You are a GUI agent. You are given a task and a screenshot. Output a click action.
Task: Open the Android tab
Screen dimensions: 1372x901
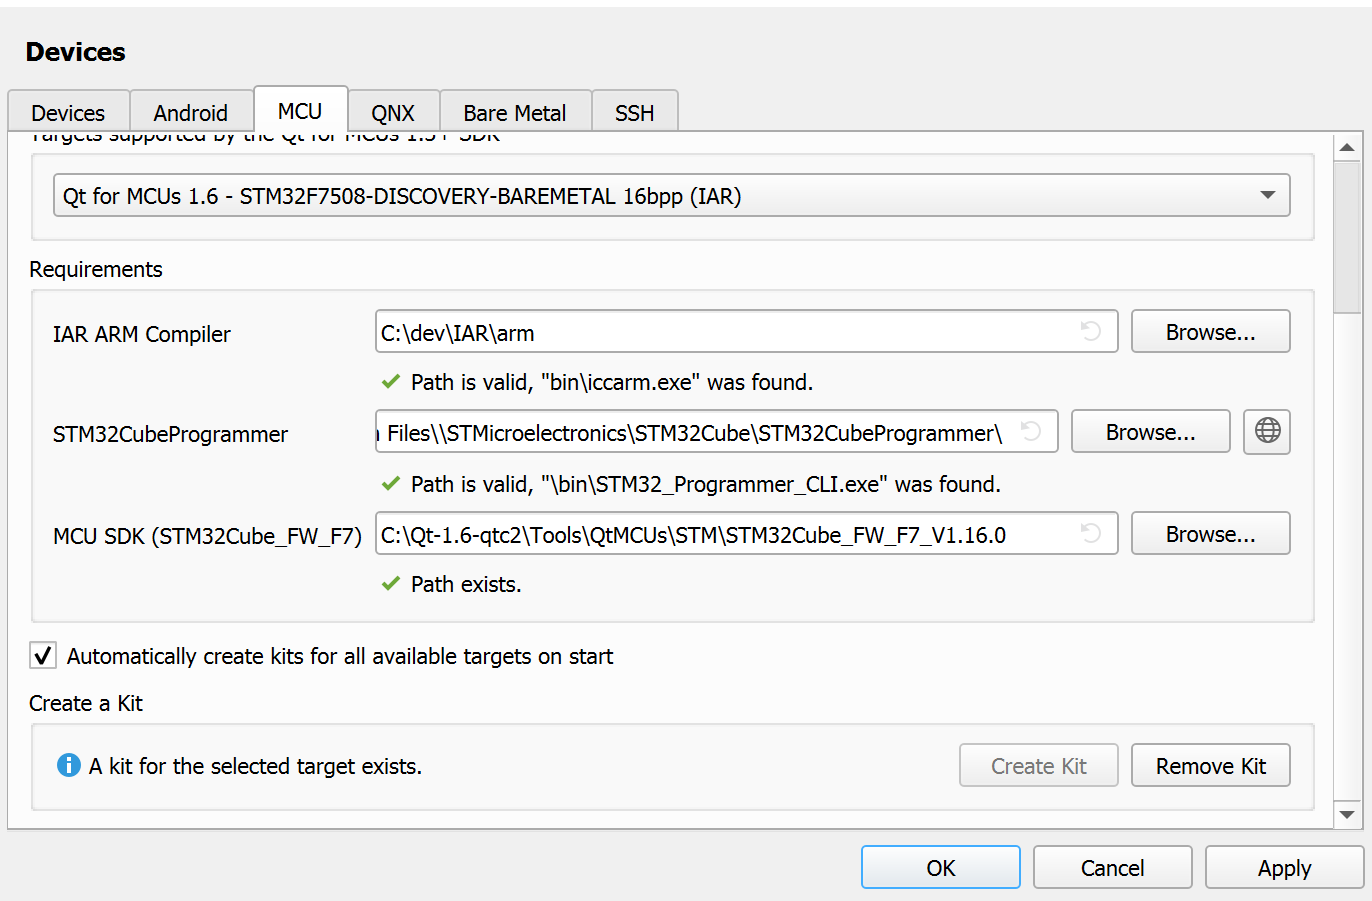pos(190,113)
